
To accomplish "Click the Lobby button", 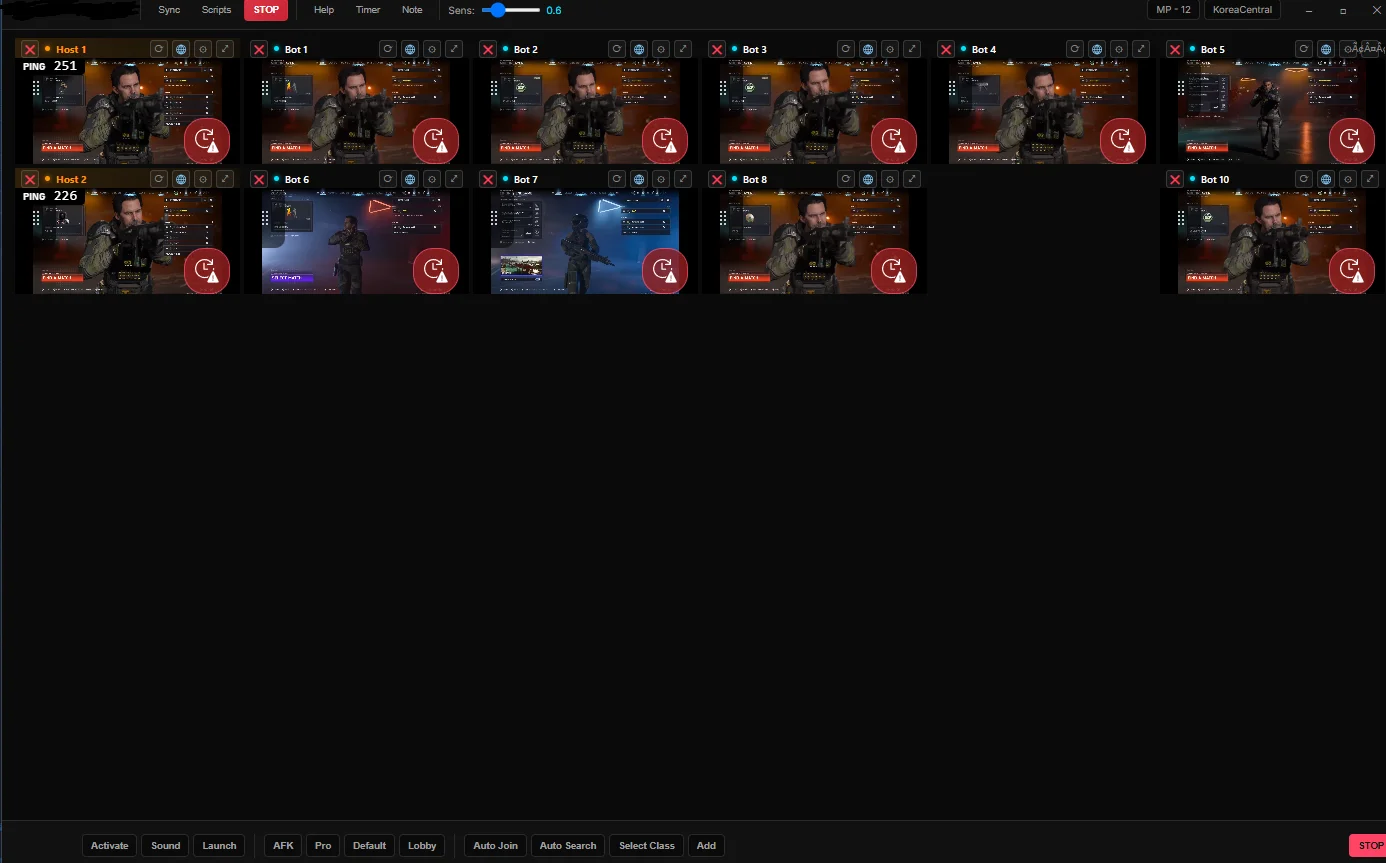I will click(422, 845).
